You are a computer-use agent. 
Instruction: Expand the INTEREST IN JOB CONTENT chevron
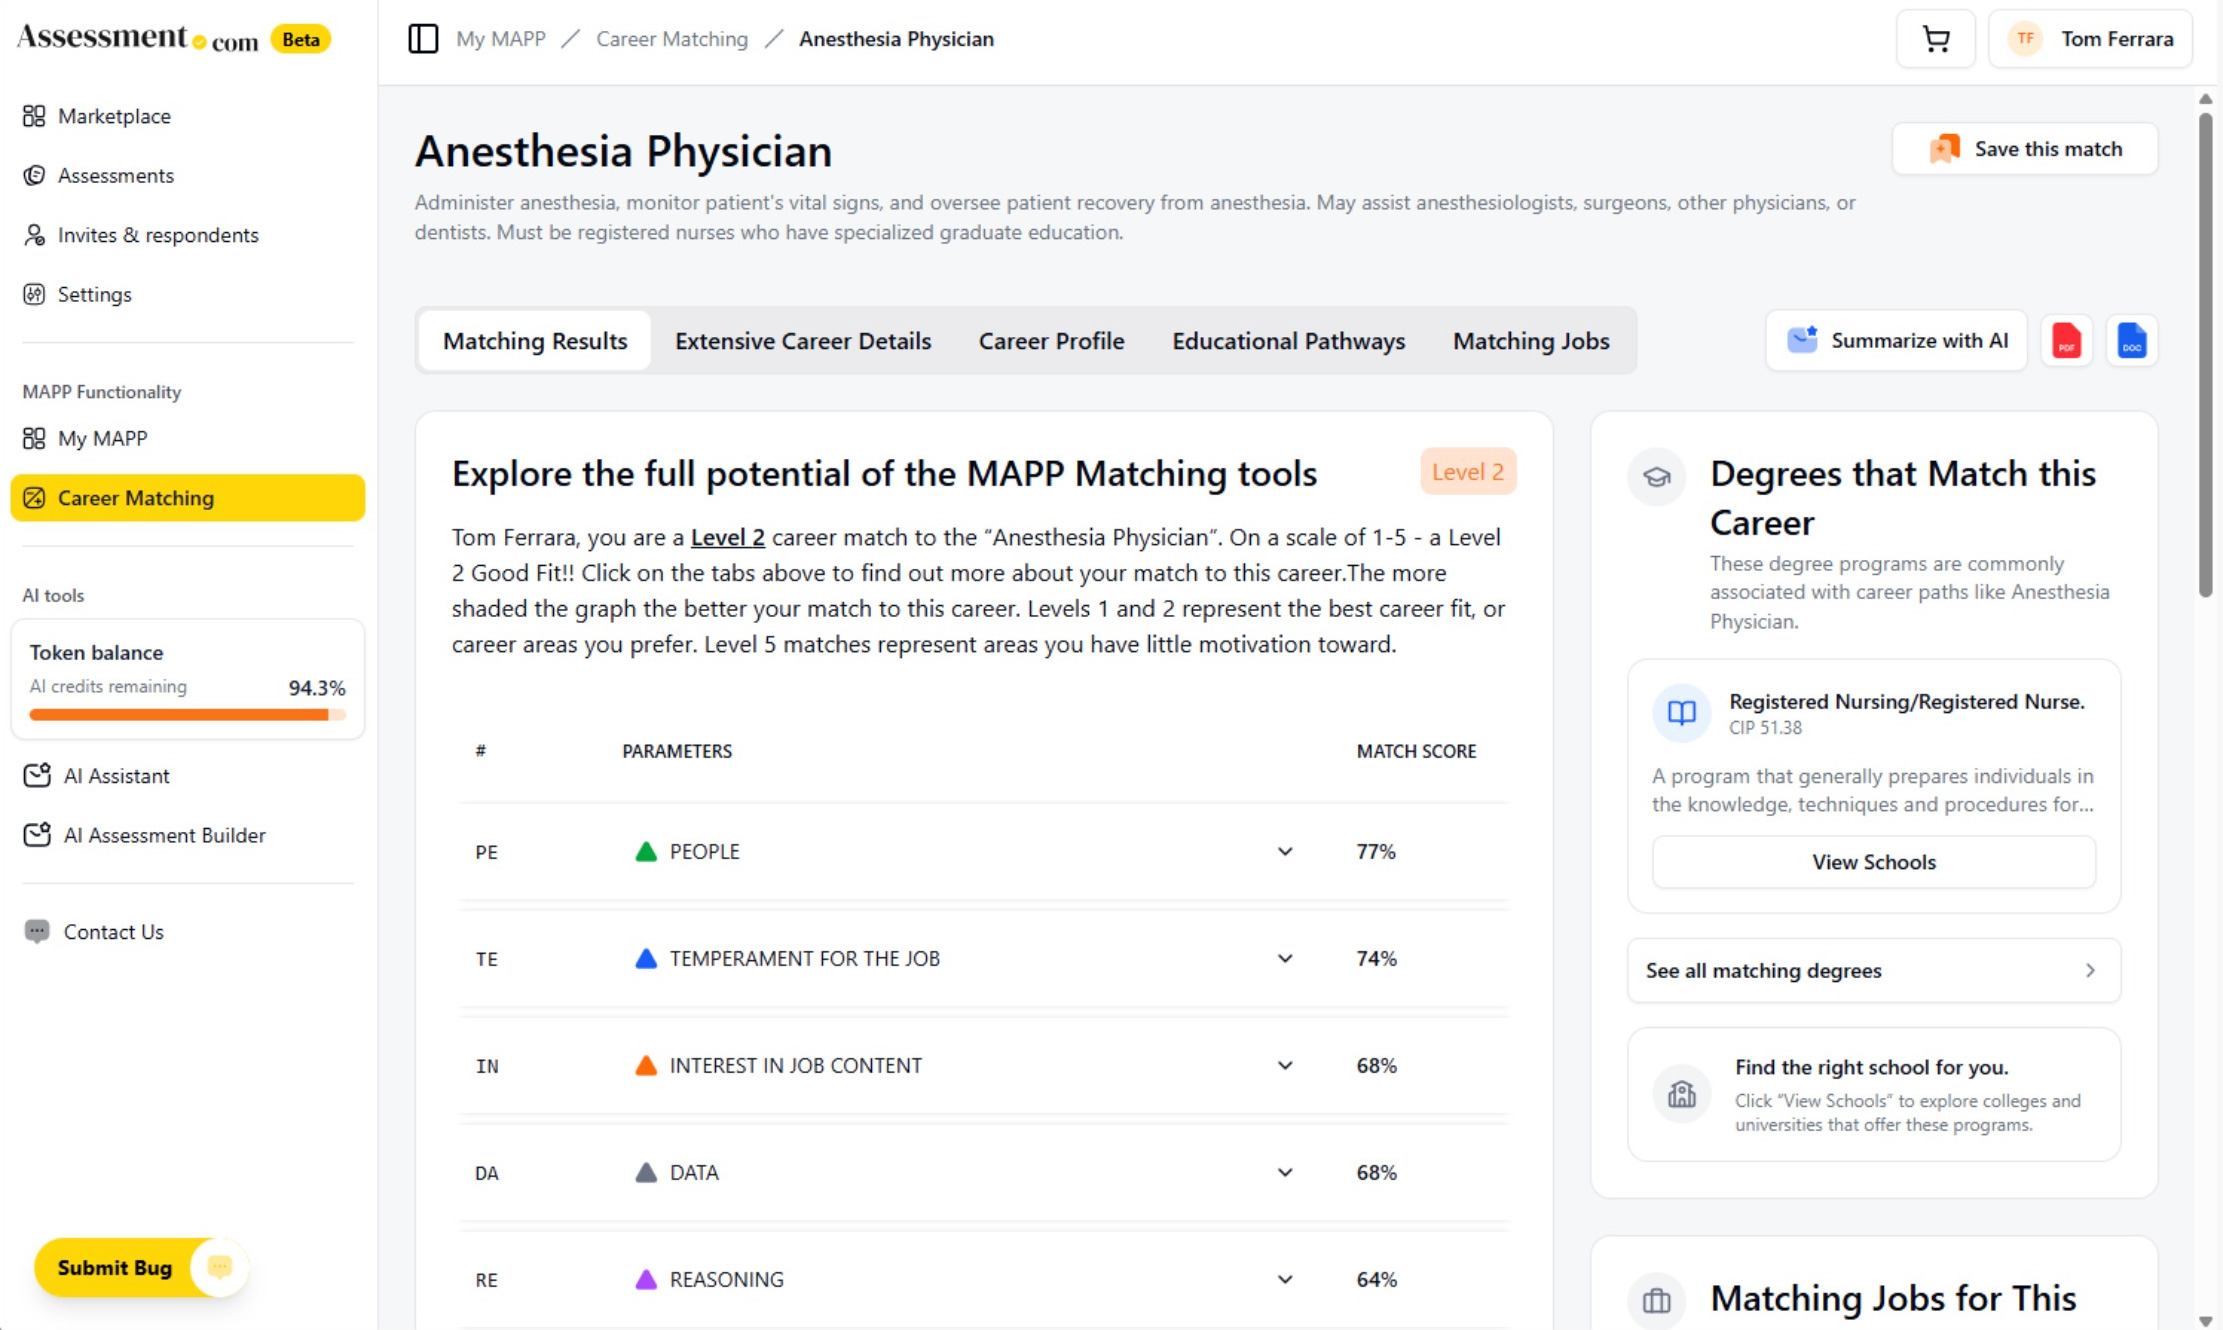click(x=1285, y=1065)
